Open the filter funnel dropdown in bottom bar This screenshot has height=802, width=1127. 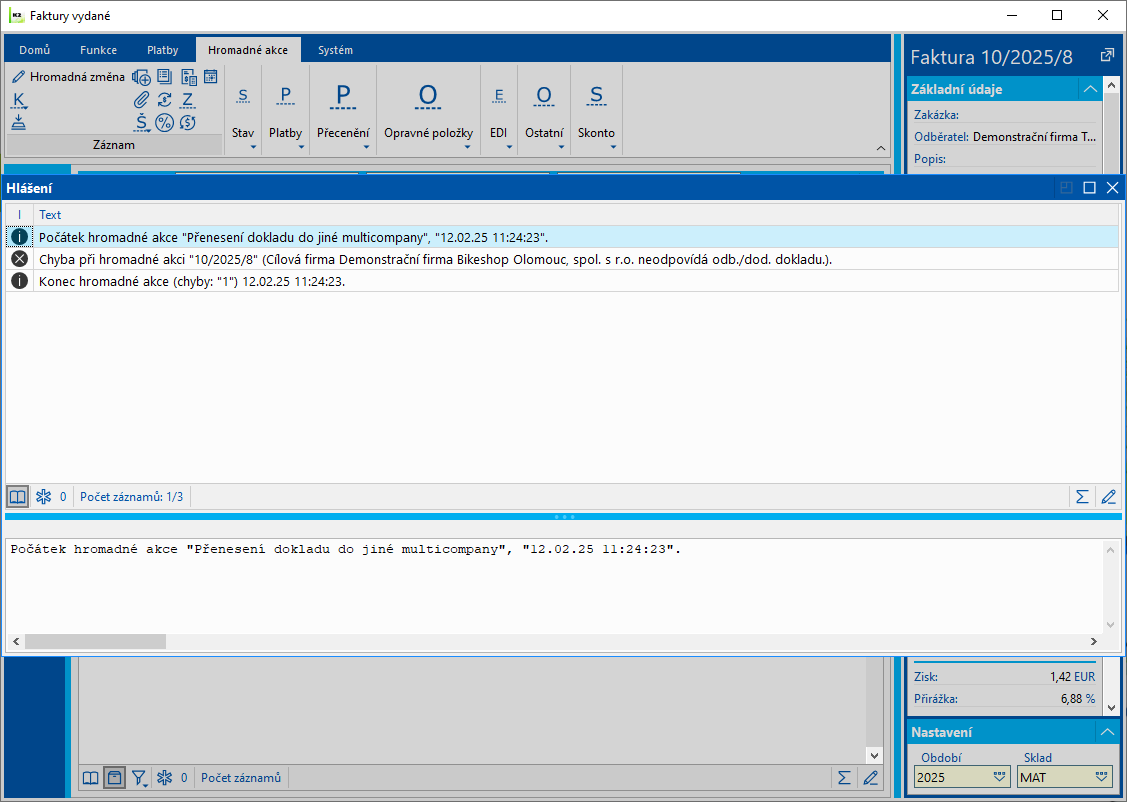point(140,778)
